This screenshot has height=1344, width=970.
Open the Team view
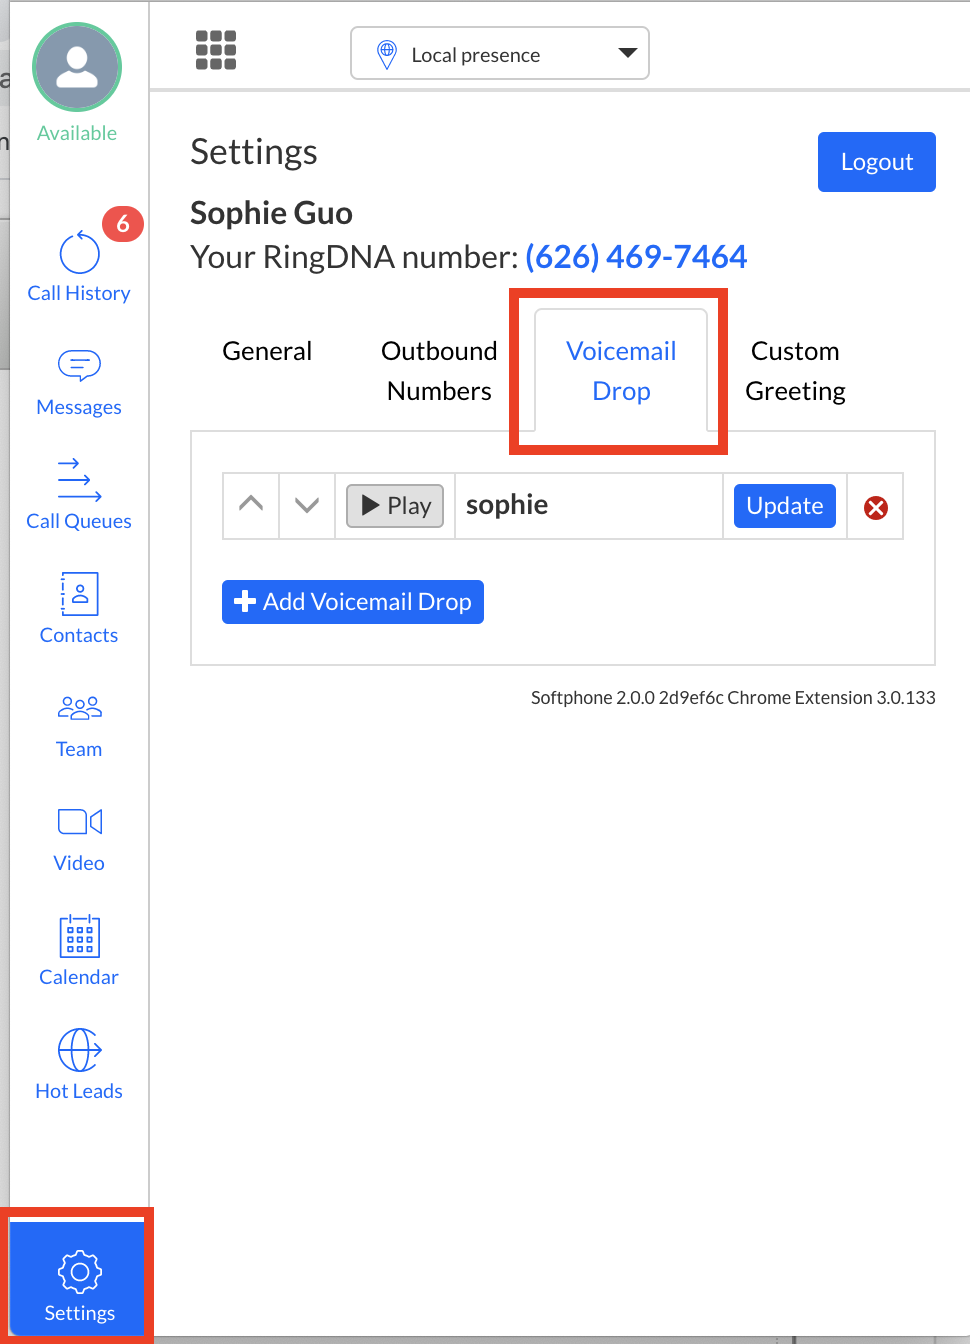coord(79,723)
